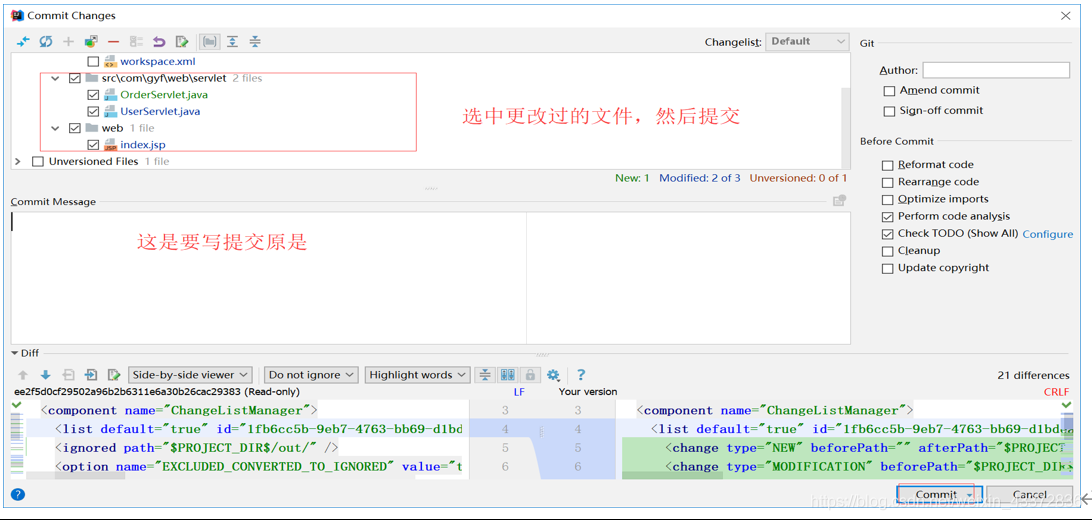Uncheck index.jsp checkbox
1092x520 pixels.
[93, 145]
